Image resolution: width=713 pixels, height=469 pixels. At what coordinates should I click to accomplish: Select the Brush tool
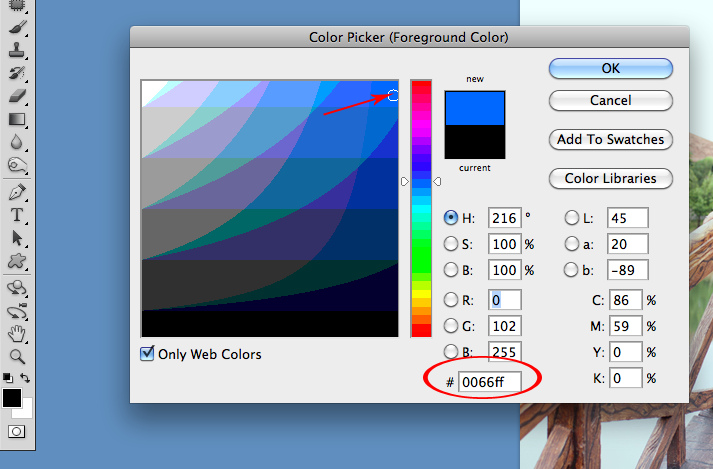click(x=17, y=26)
